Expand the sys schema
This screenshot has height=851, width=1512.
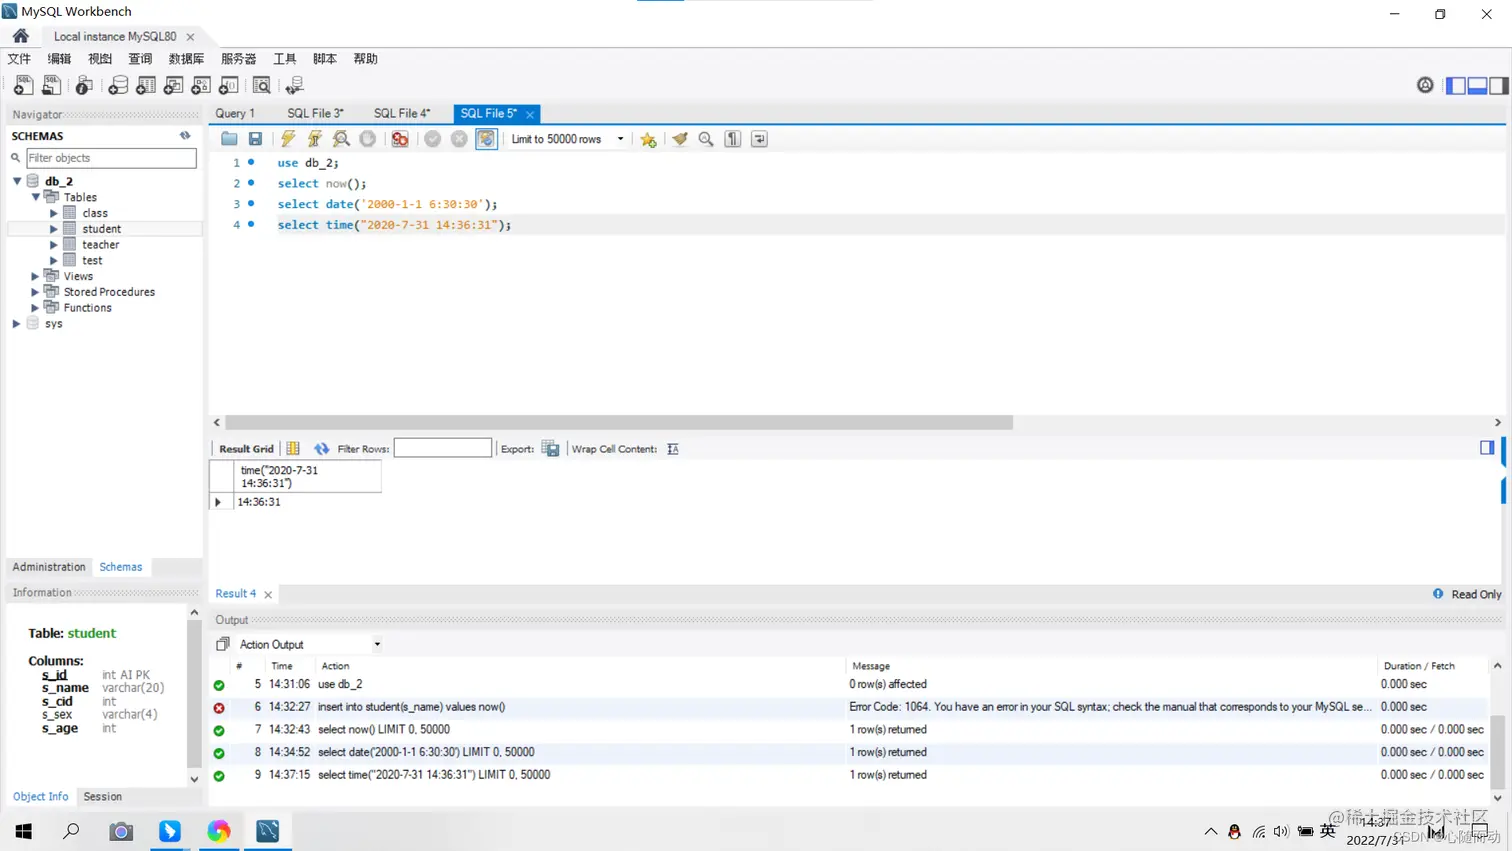pyautogui.click(x=17, y=324)
